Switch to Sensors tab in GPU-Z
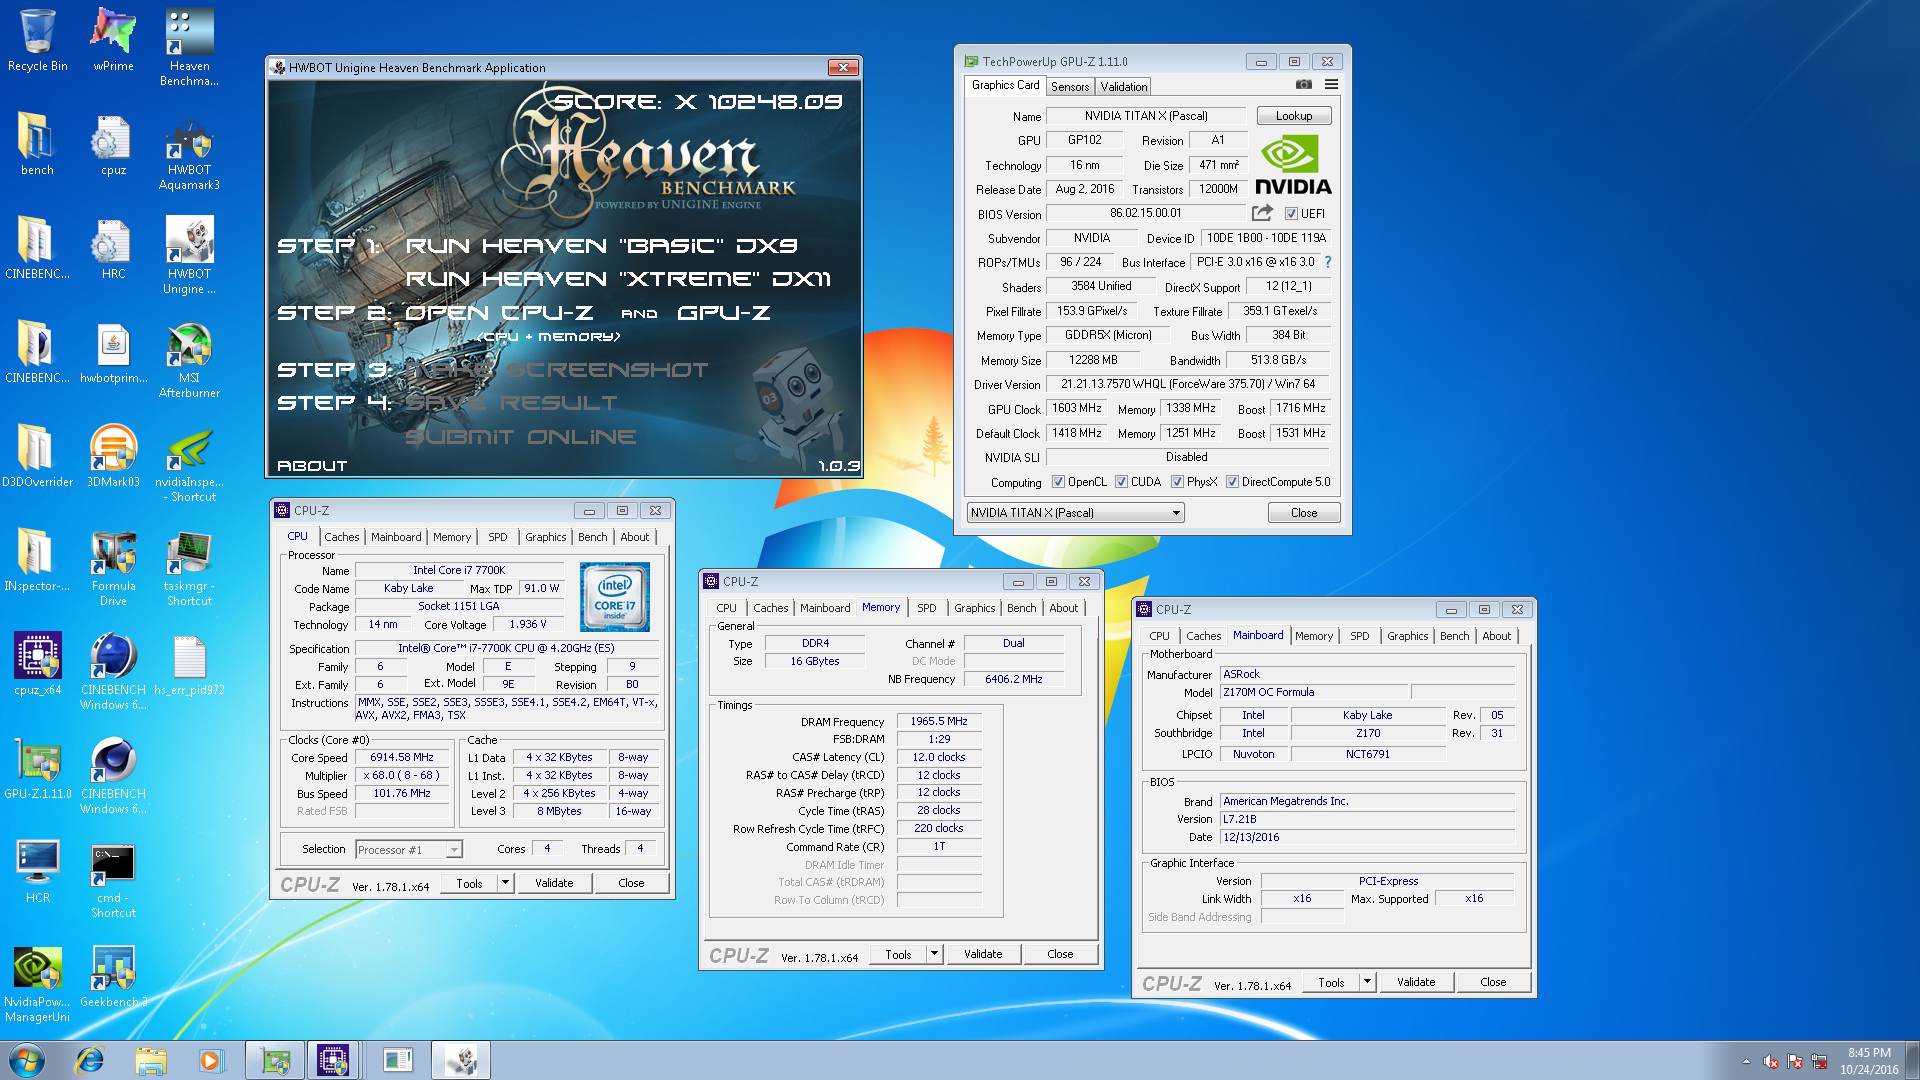1920x1080 pixels. pyautogui.click(x=1069, y=87)
